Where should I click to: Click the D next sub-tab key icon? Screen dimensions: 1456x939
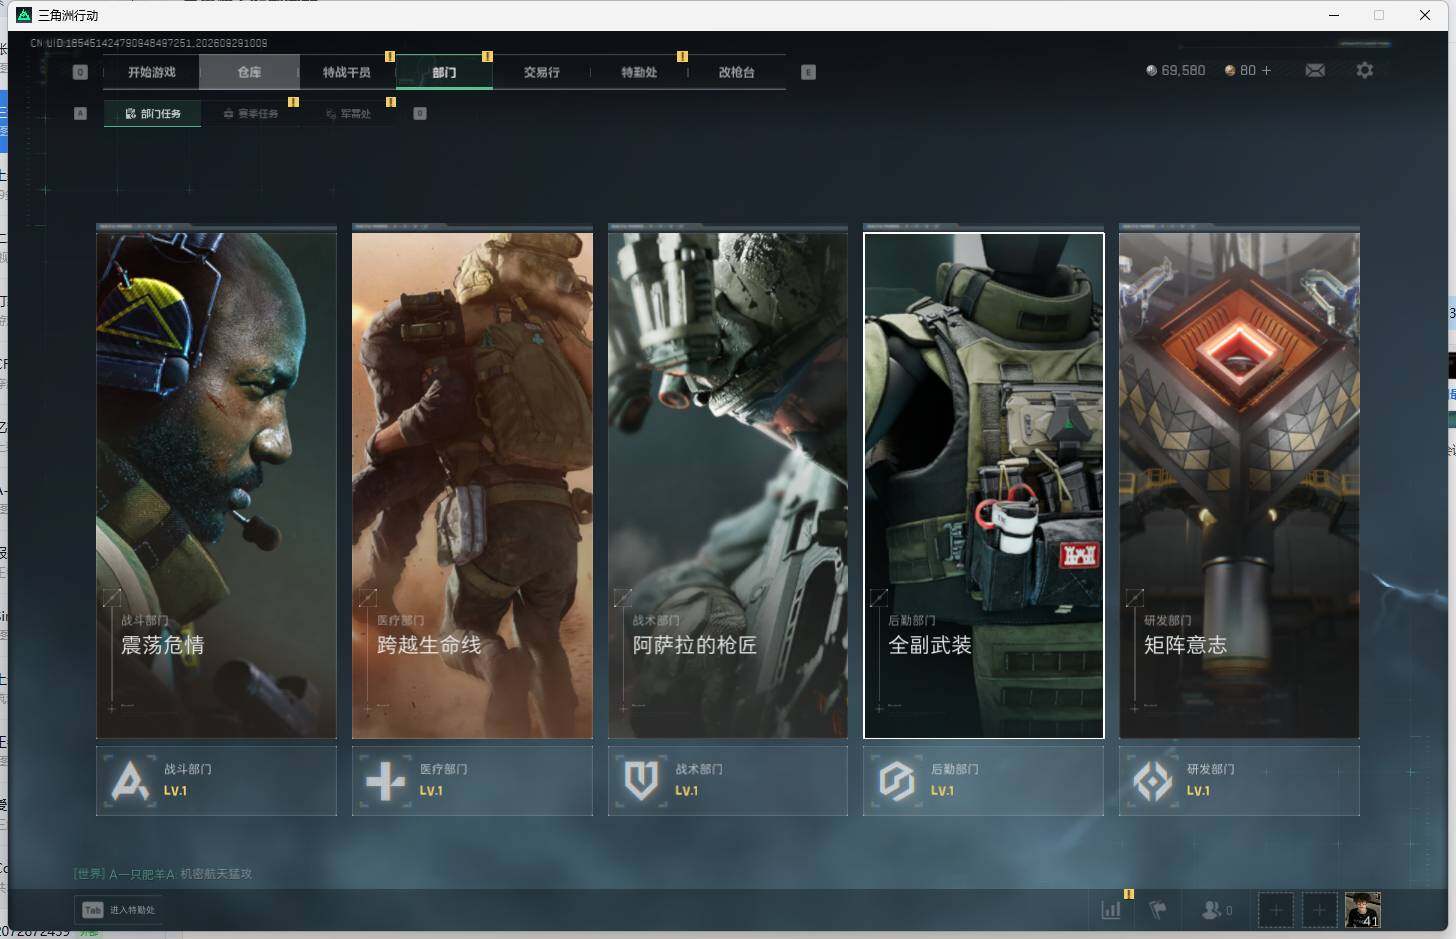pos(420,114)
